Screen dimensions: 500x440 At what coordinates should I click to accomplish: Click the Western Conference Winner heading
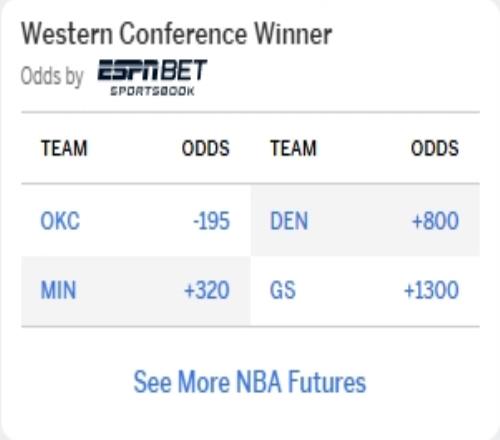click(x=177, y=33)
